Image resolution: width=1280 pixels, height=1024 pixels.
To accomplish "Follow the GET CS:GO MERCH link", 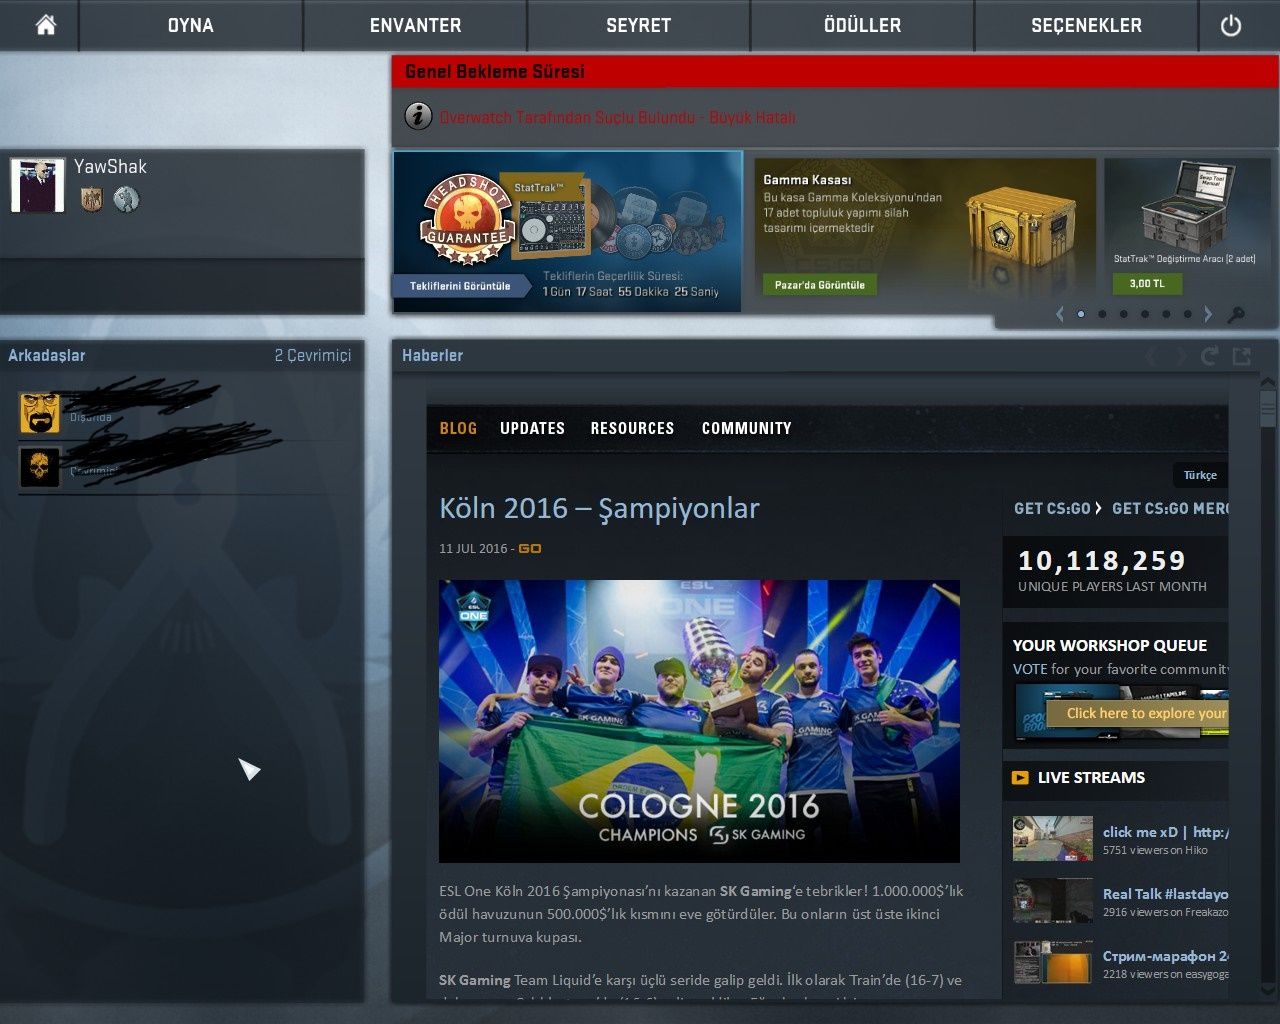I will (x=1170, y=508).
